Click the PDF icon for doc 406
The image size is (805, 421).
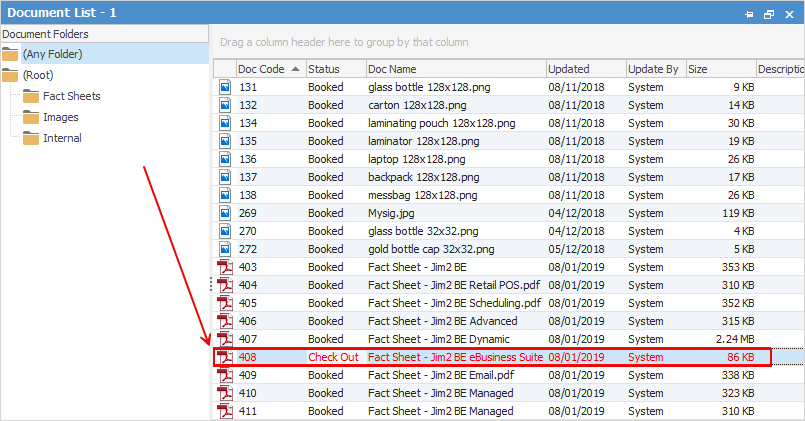[225, 321]
